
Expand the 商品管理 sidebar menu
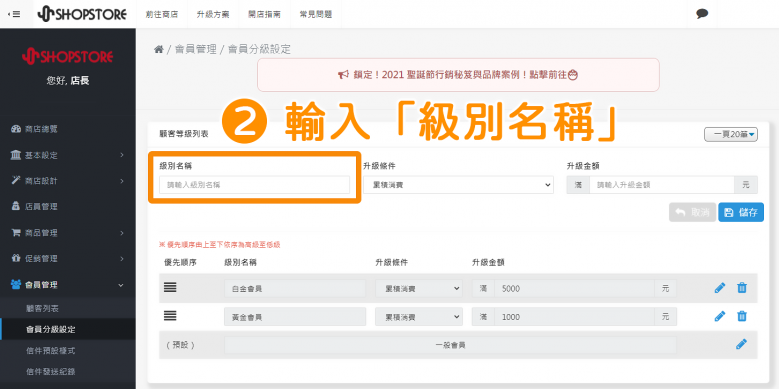pos(68,233)
